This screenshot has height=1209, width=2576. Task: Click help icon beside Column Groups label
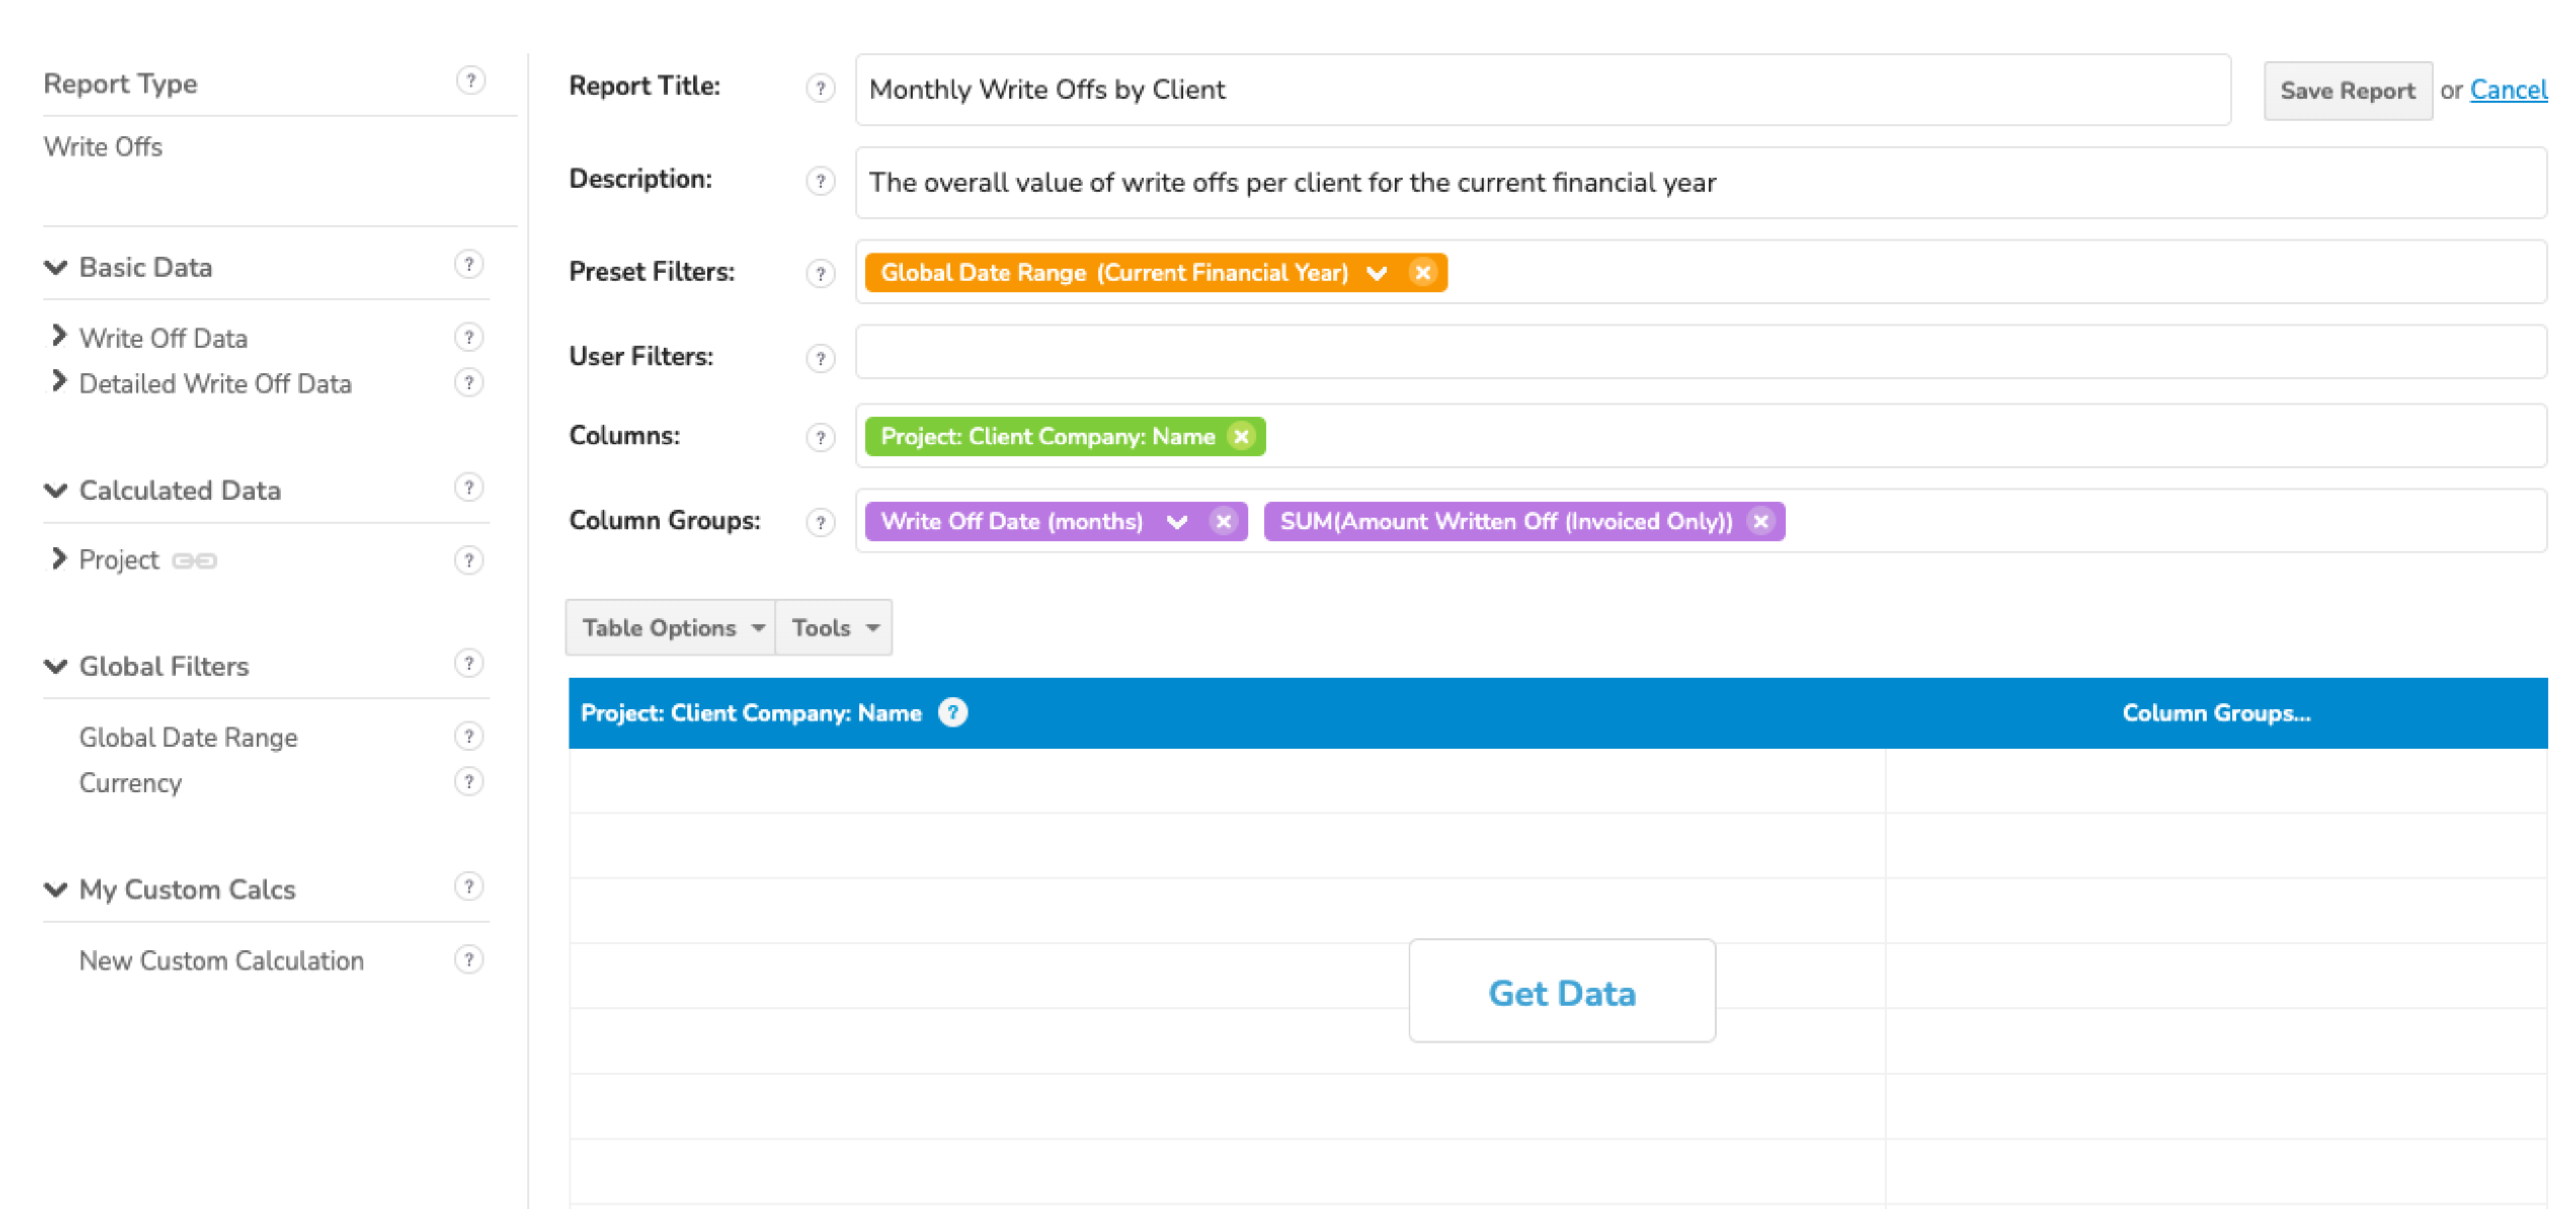[x=820, y=522]
